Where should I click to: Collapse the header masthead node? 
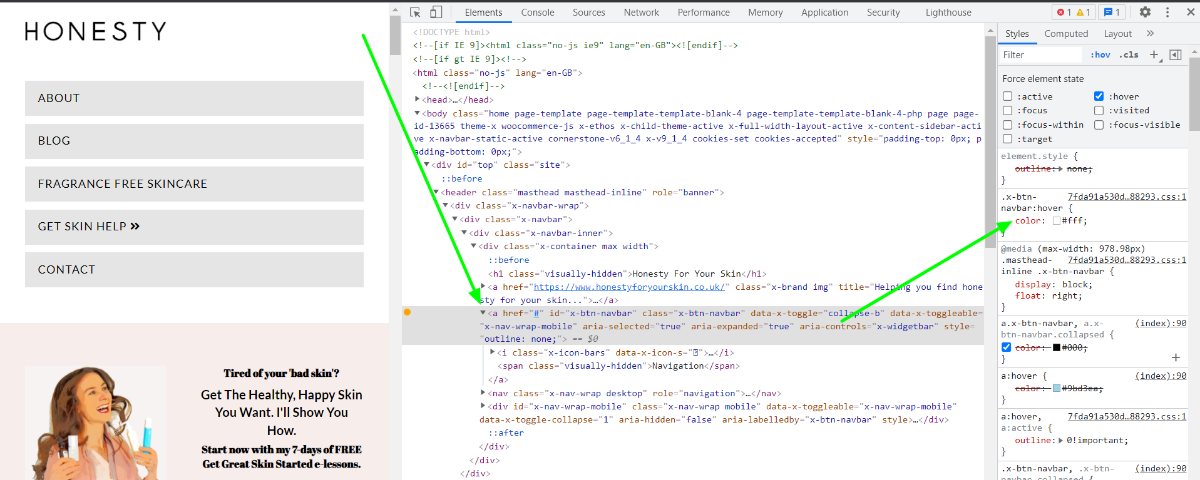tap(436, 191)
